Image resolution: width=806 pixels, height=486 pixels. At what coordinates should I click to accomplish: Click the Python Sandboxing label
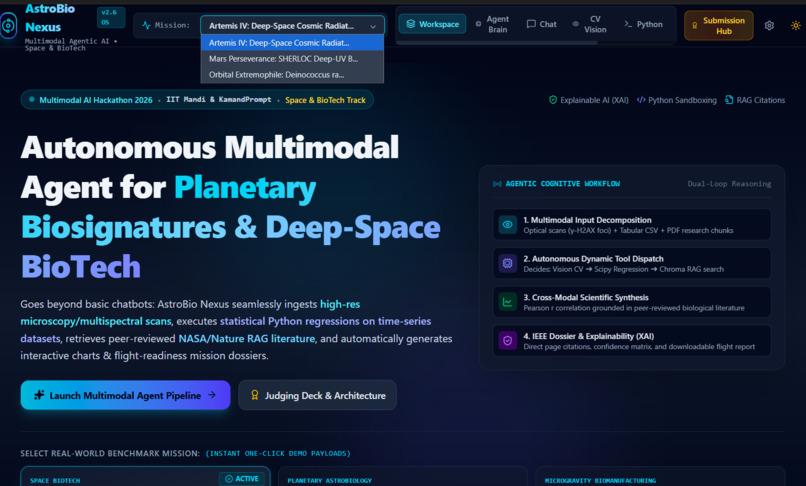click(682, 100)
